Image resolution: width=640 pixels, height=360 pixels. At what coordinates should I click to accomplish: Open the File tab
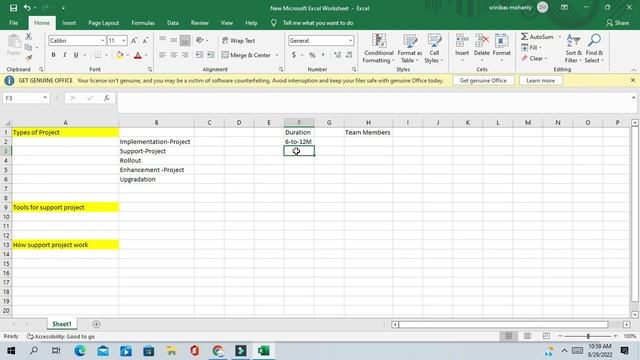click(13, 23)
